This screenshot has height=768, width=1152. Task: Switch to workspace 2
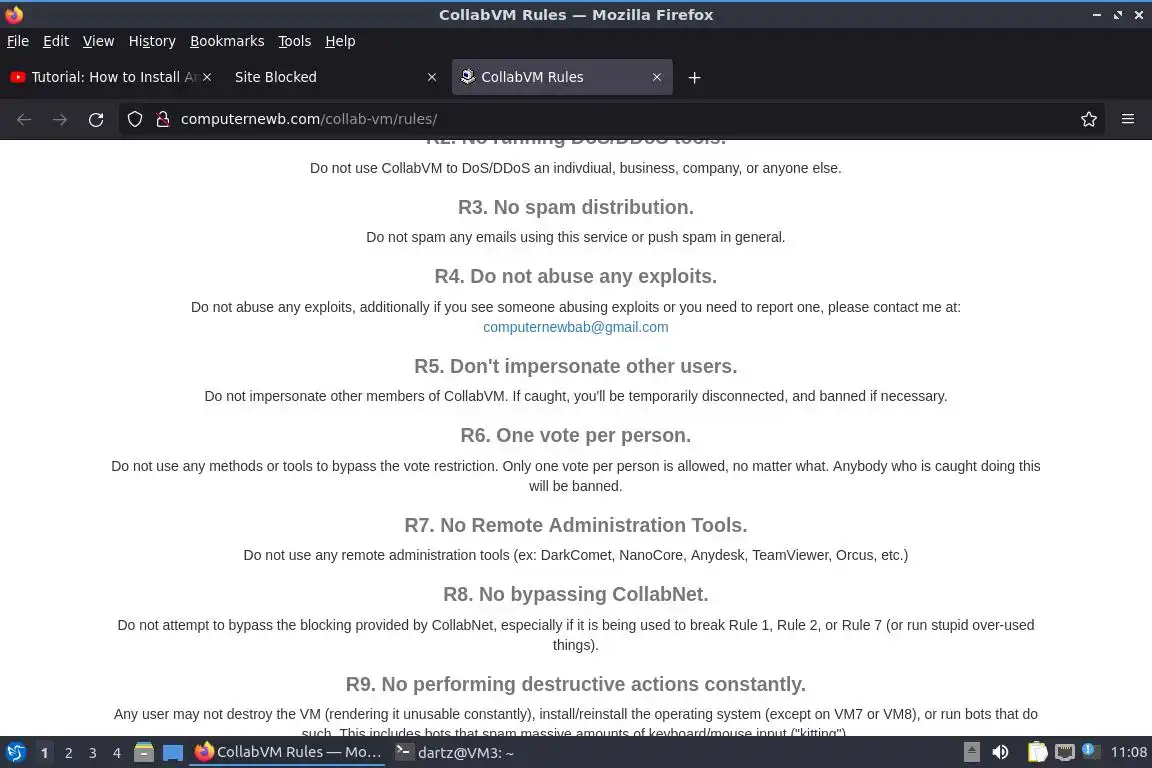(69, 753)
